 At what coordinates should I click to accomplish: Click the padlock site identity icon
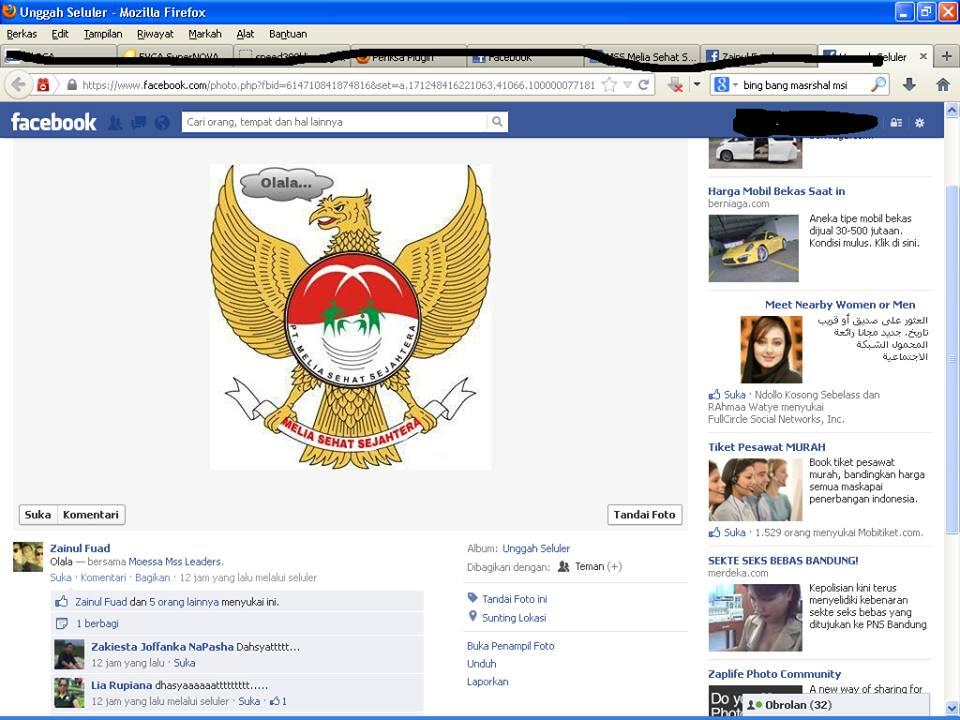72,85
